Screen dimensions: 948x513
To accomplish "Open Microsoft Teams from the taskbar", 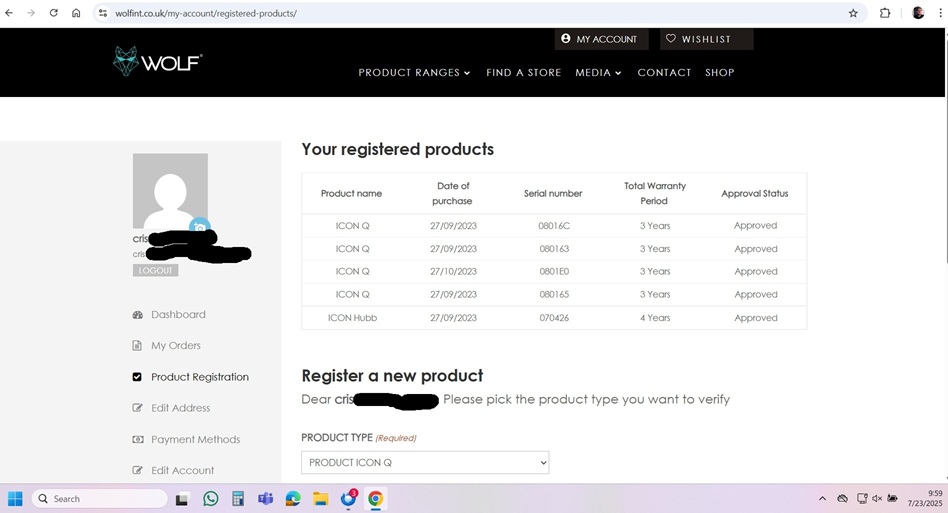I will (265, 498).
